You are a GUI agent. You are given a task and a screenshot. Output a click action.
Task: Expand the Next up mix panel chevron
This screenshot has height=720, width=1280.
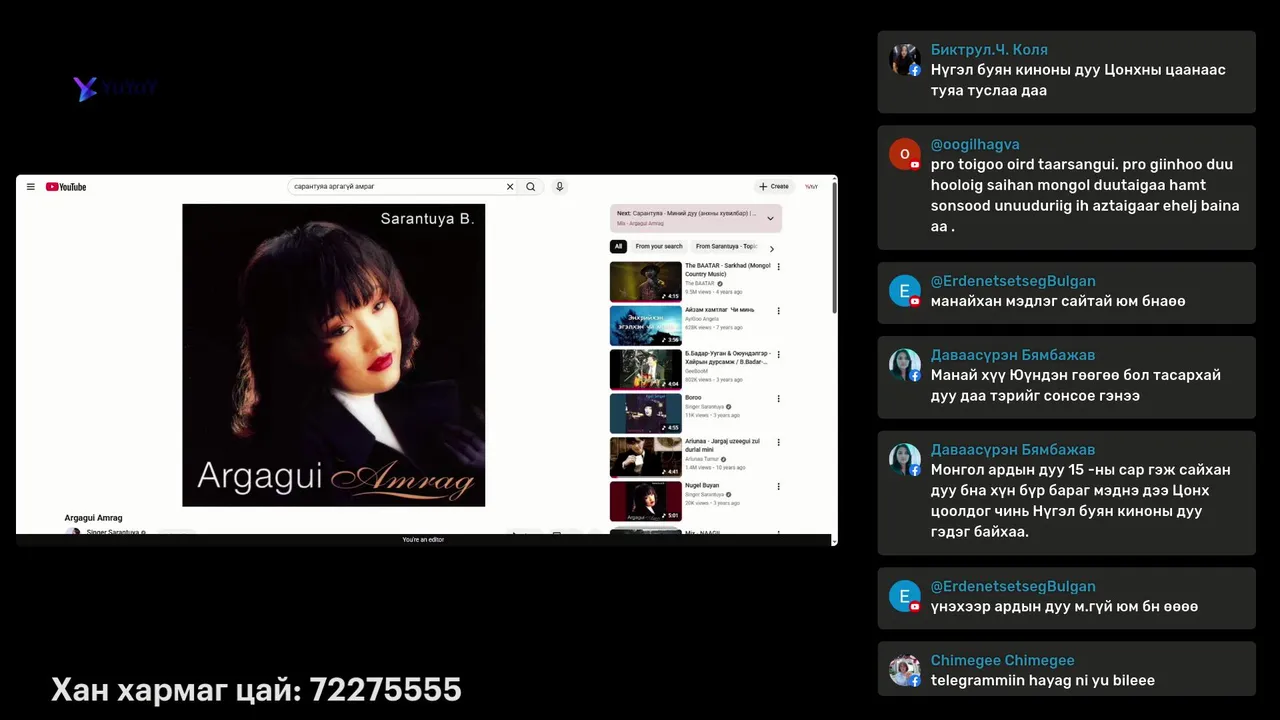coord(770,218)
